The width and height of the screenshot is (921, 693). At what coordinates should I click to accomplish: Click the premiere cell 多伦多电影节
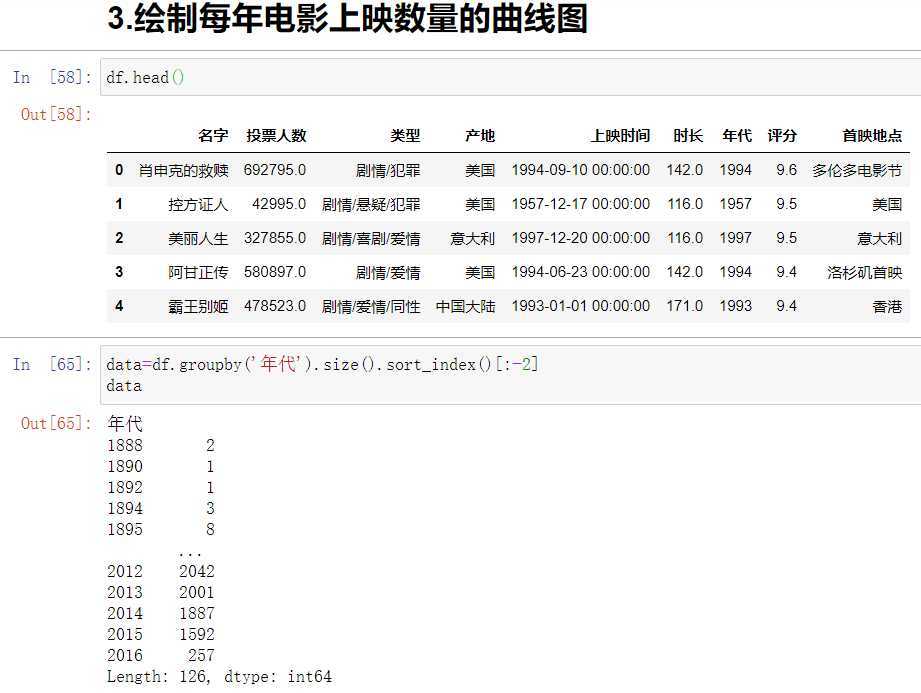(857, 170)
